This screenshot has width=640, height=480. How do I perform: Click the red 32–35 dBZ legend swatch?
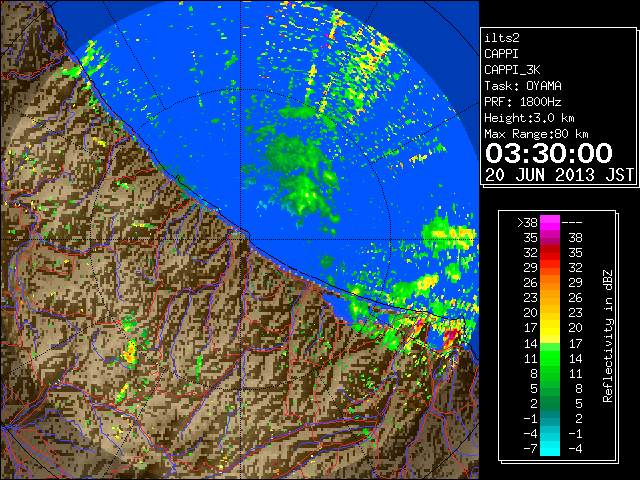point(550,253)
